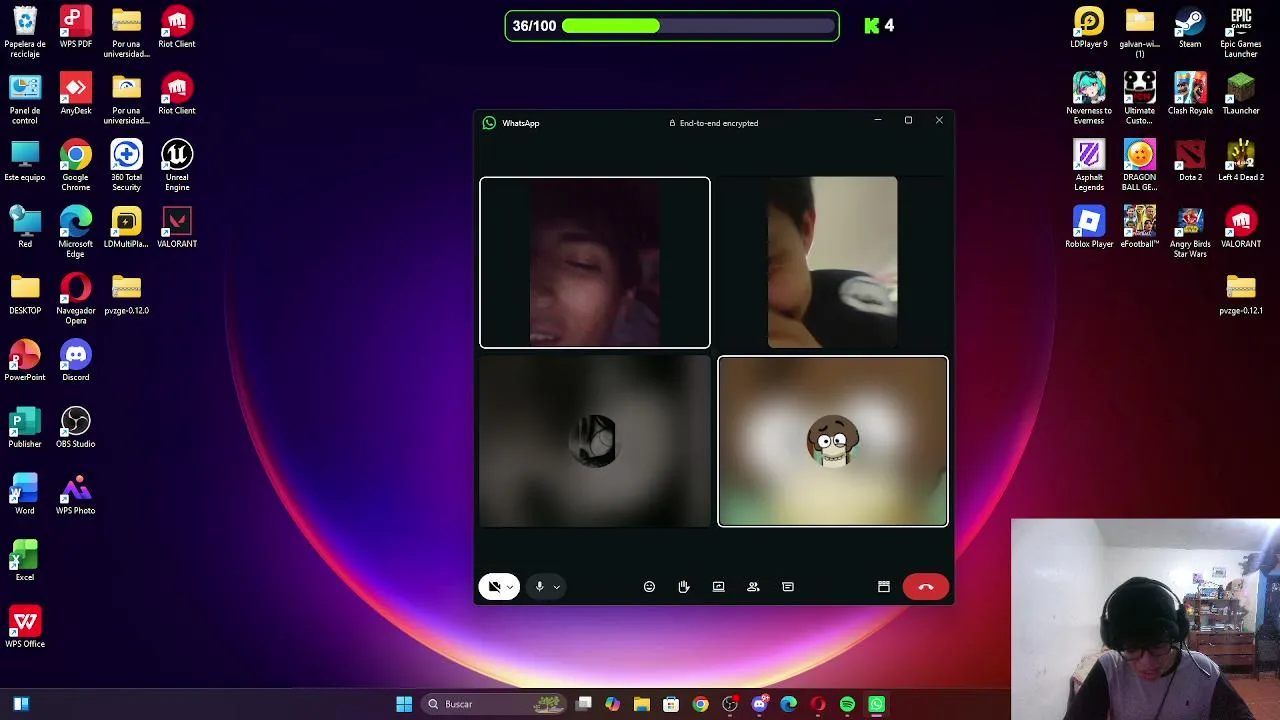
Task: Open eFootball desktop shortcut
Action: 1140,227
